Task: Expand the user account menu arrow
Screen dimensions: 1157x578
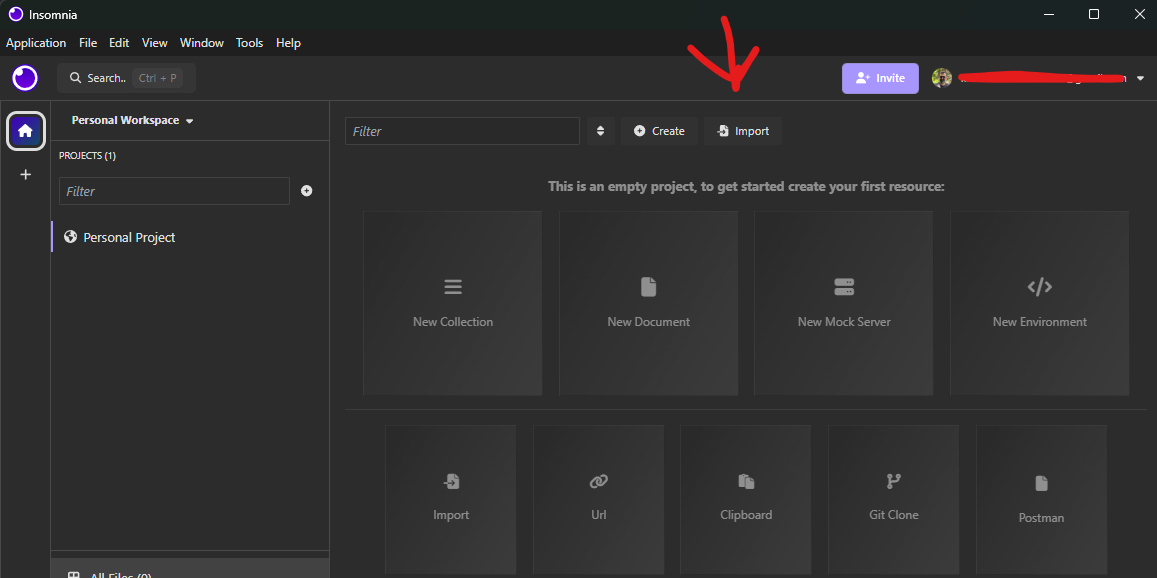Action: (x=1140, y=78)
